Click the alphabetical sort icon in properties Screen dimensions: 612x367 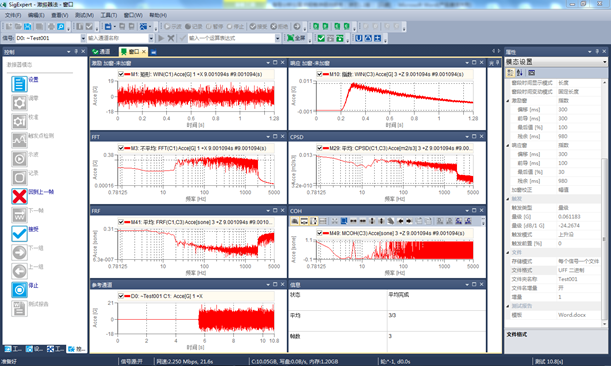pos(519,73)
